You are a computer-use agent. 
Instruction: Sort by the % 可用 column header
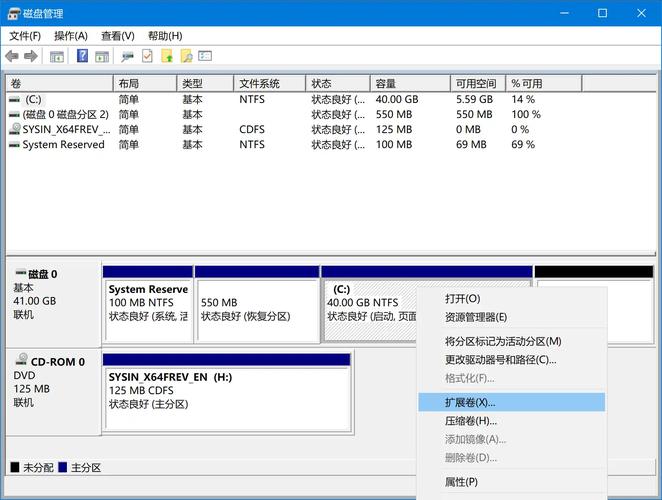544,84
